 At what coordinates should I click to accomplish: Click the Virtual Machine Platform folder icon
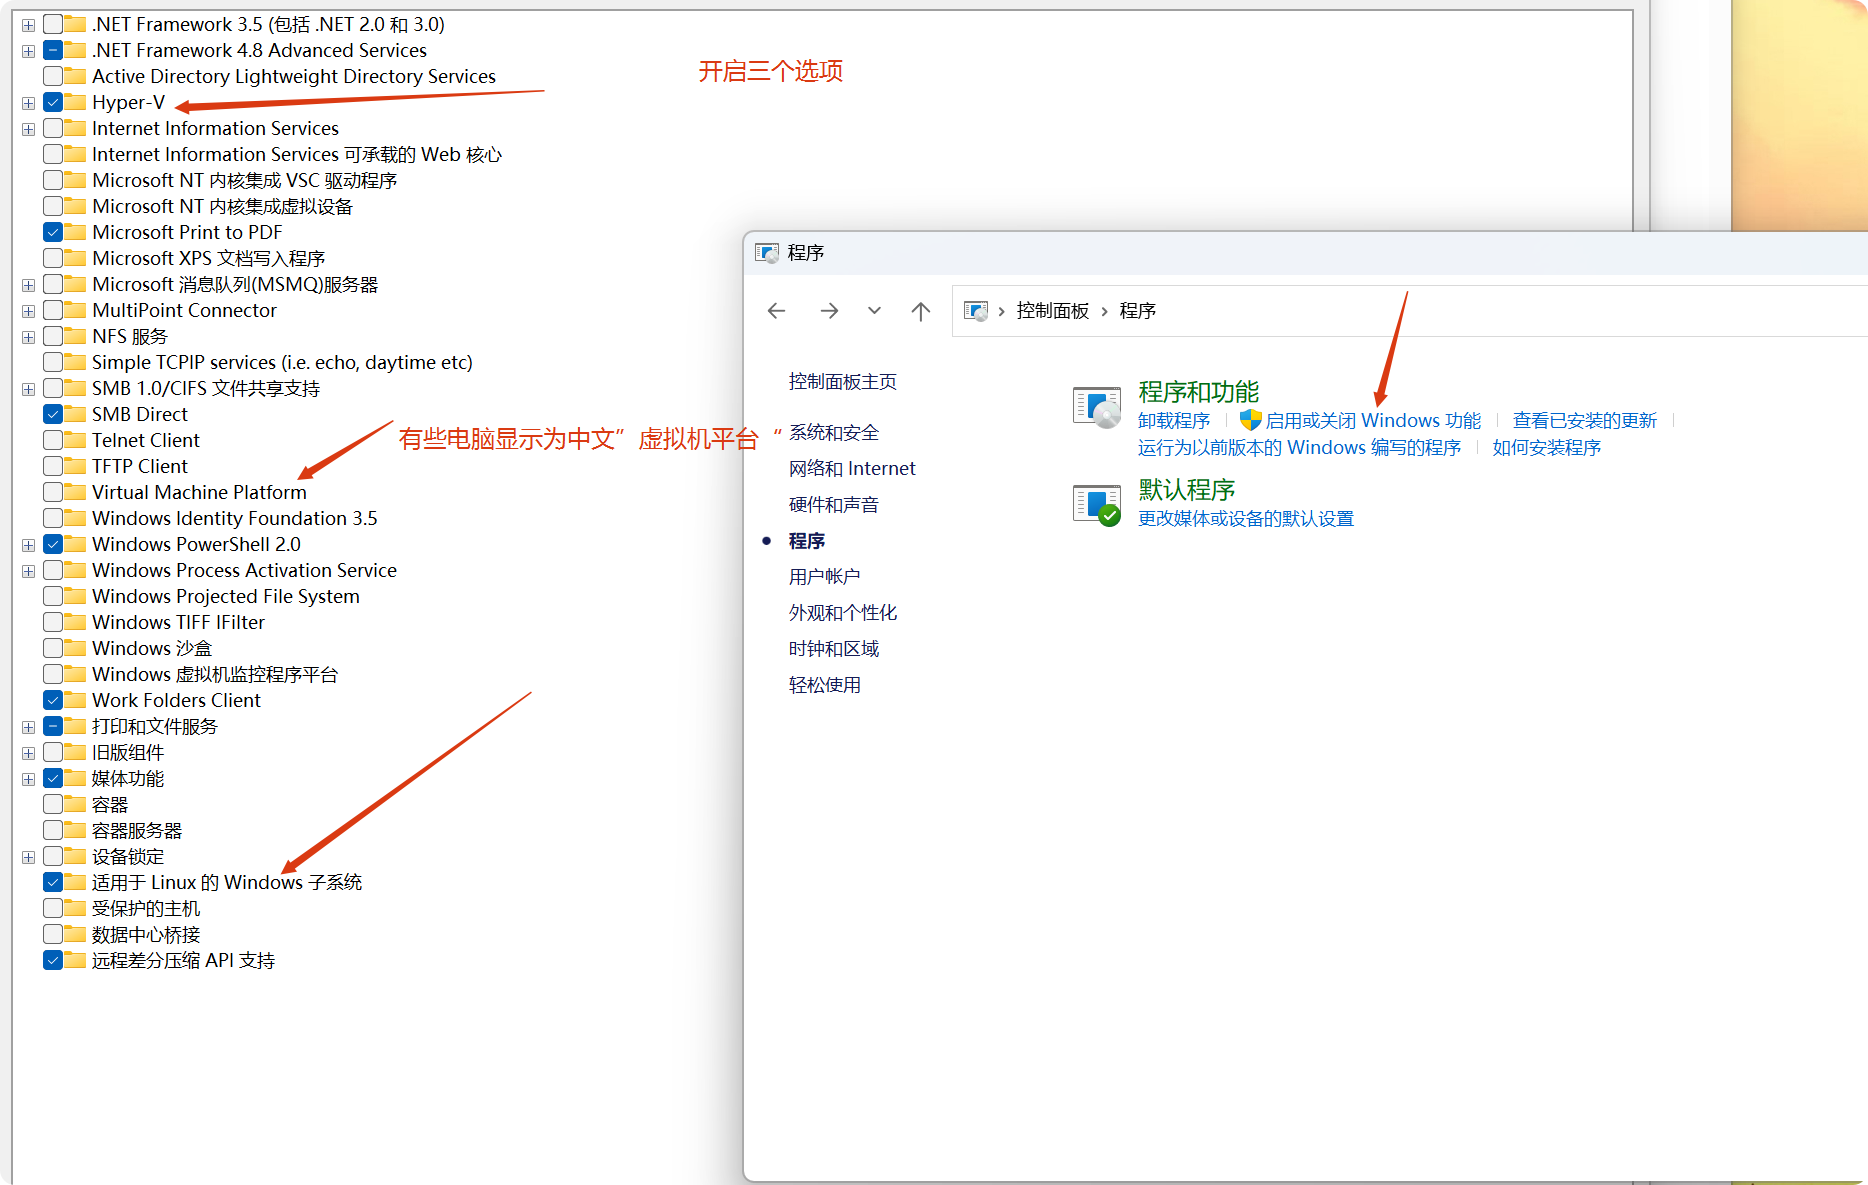pyautogui.click(x=75, y=492)
